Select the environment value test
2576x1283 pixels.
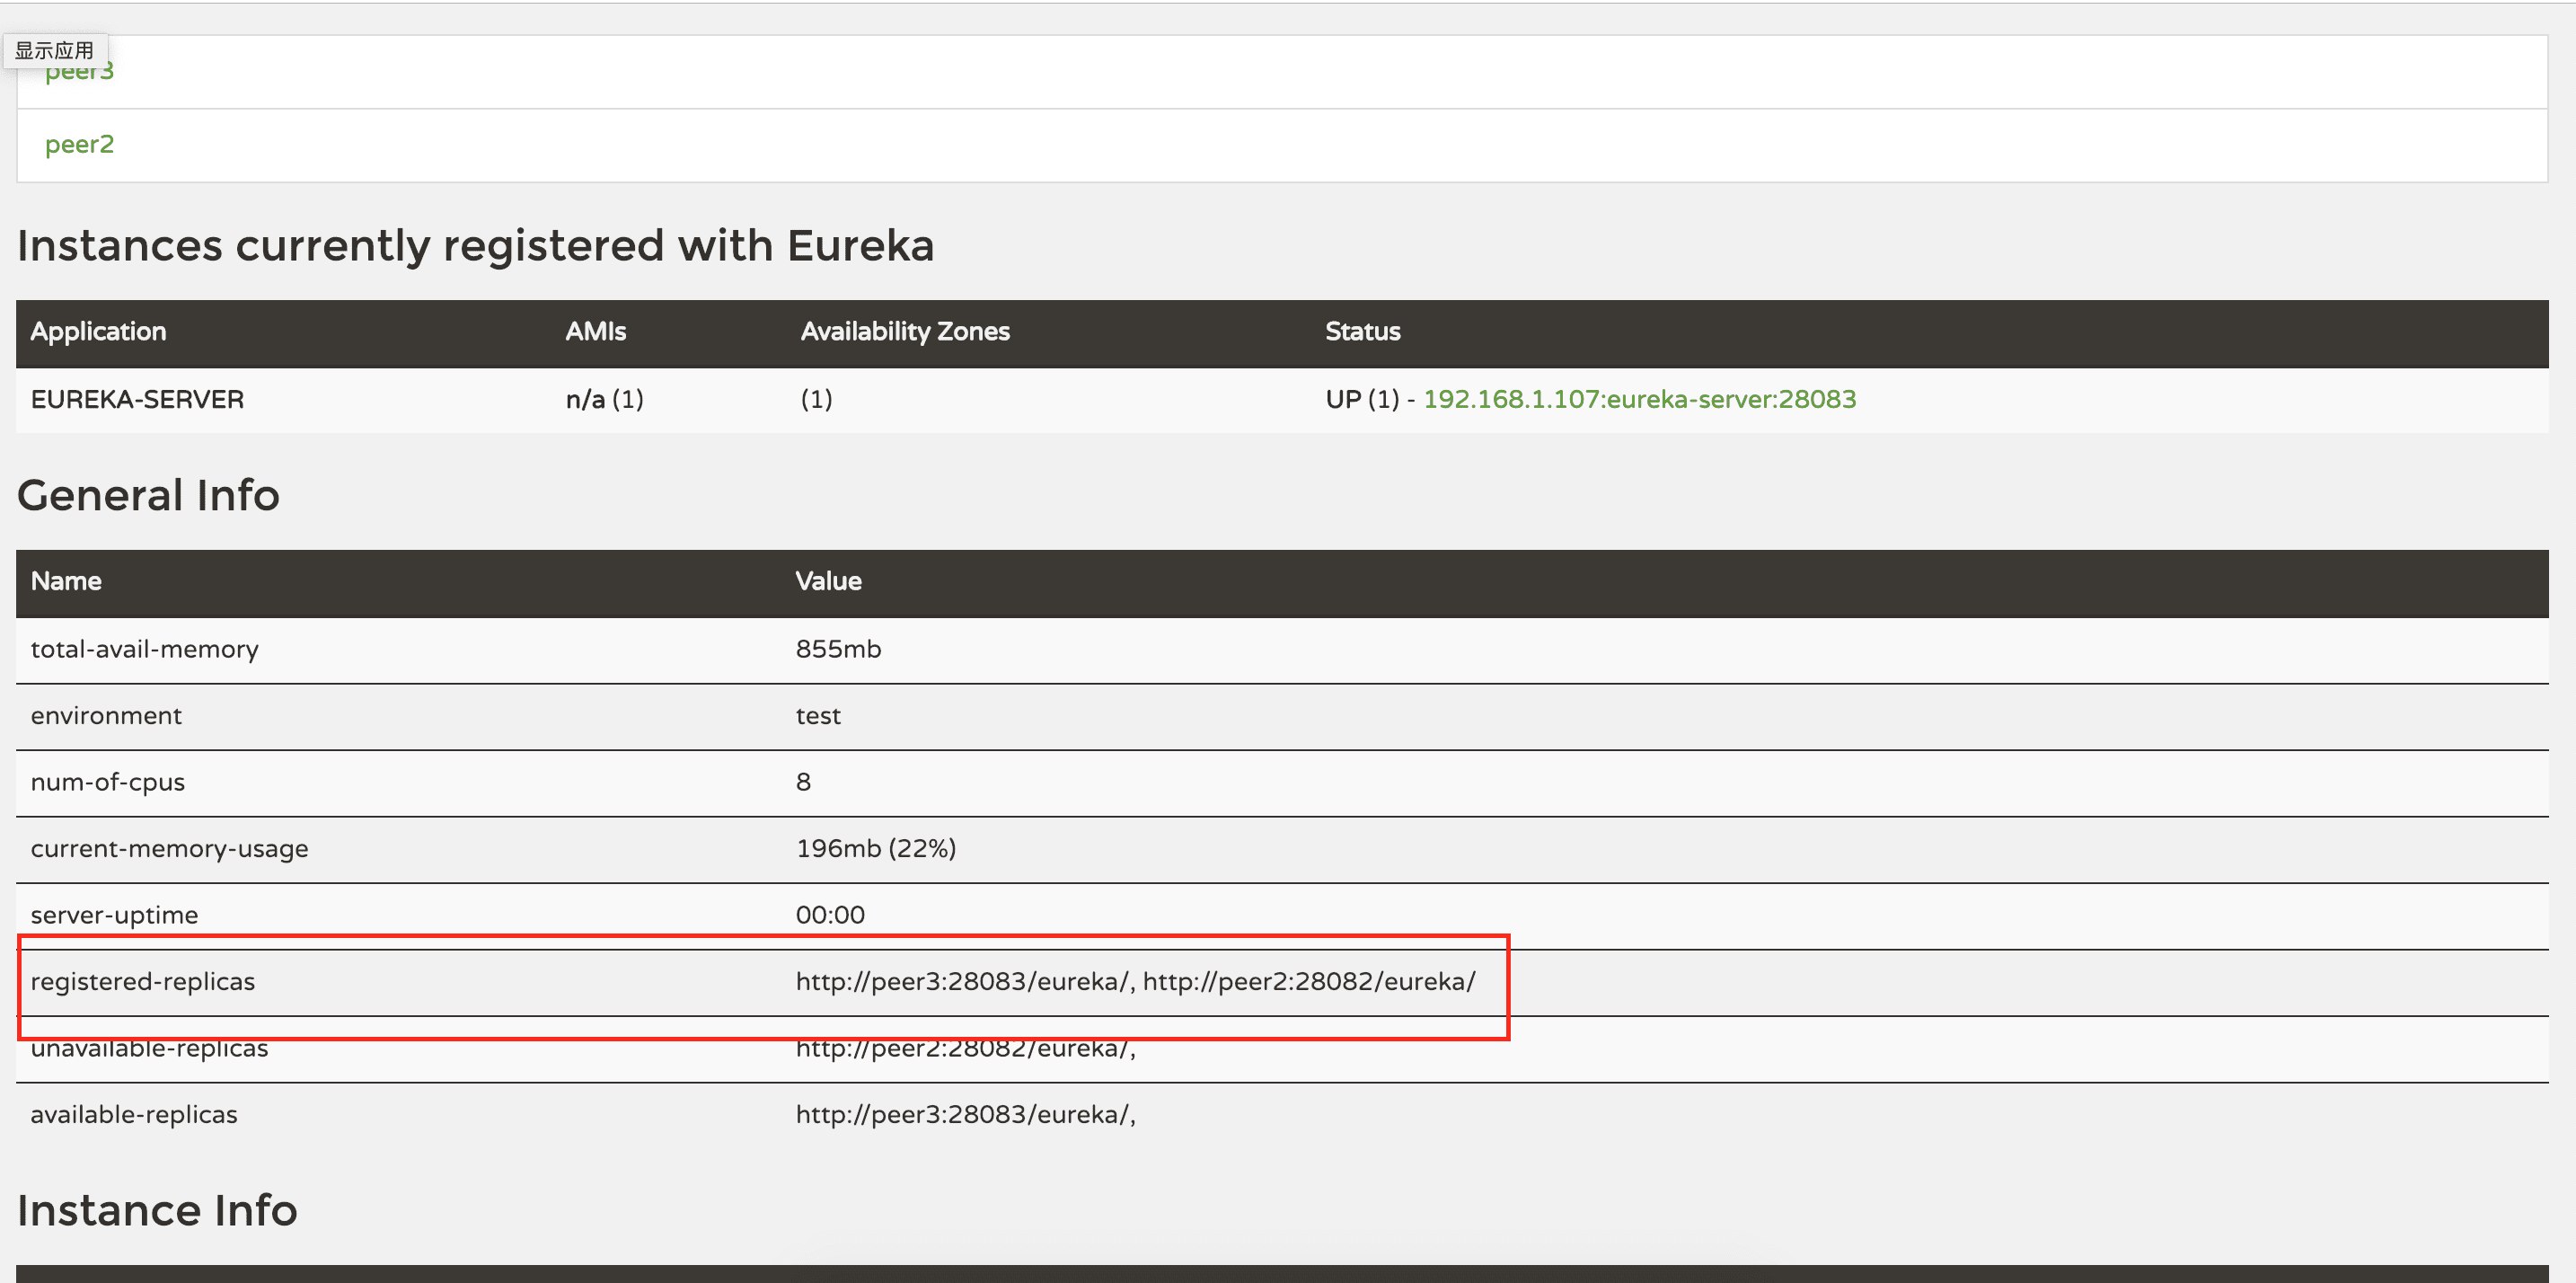(817, 716)
